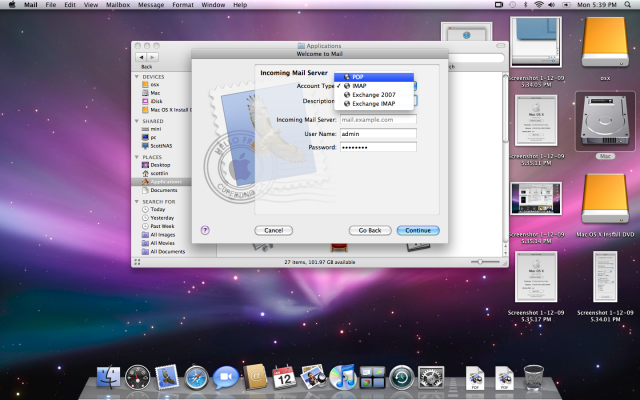
Task: Select IMAP in the Account Type list
Action: click(x=374, y=86)
